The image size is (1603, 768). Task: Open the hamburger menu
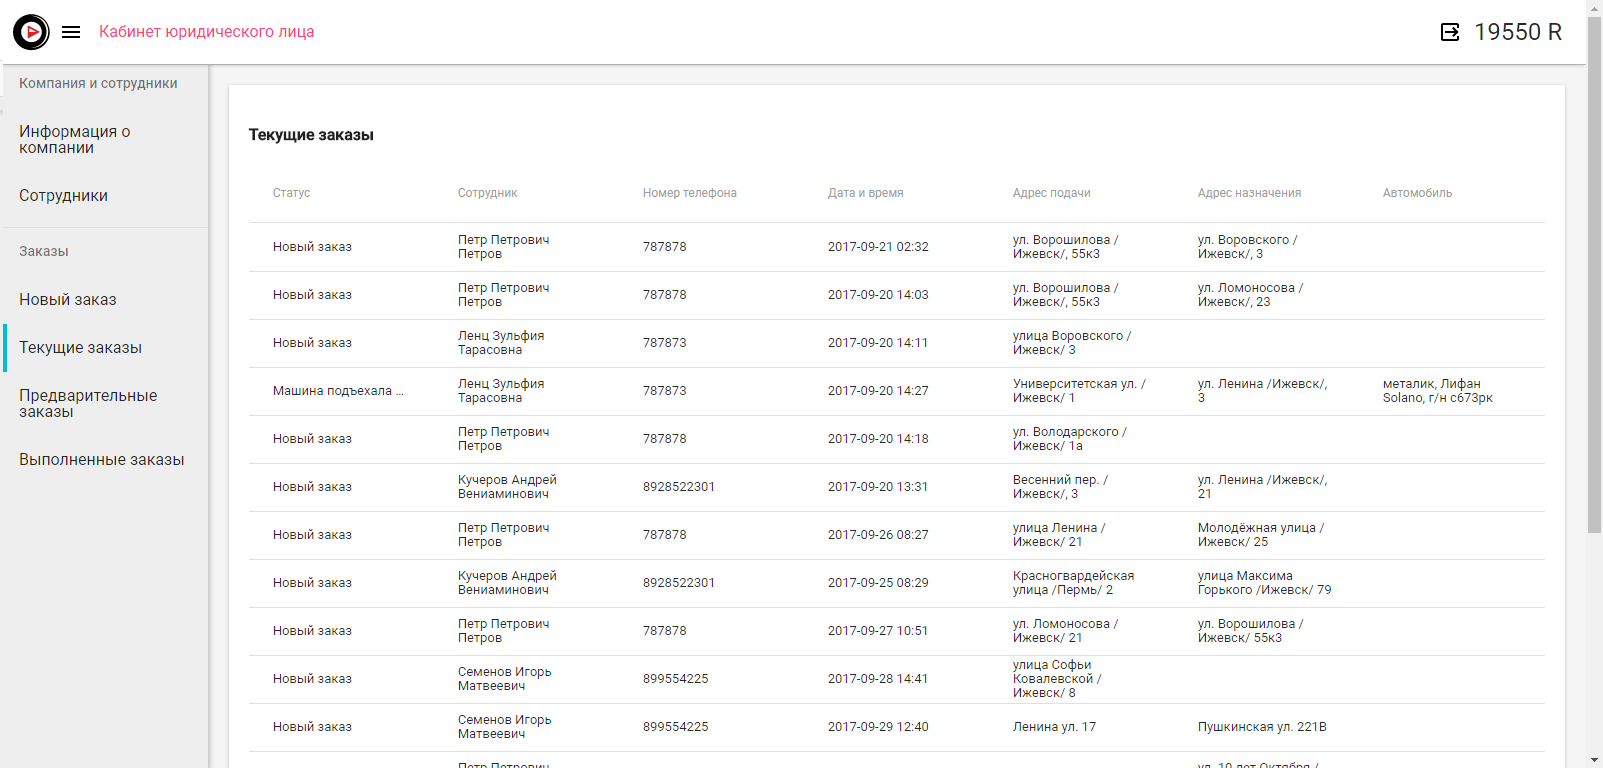[71, 32]
